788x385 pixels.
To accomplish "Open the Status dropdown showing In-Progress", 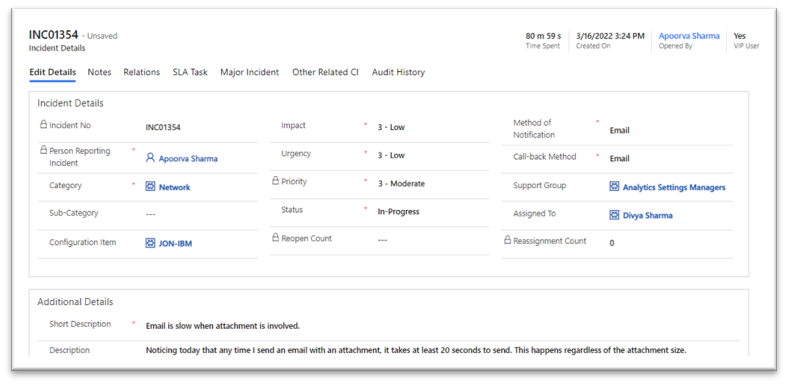I will pos(432,212).
